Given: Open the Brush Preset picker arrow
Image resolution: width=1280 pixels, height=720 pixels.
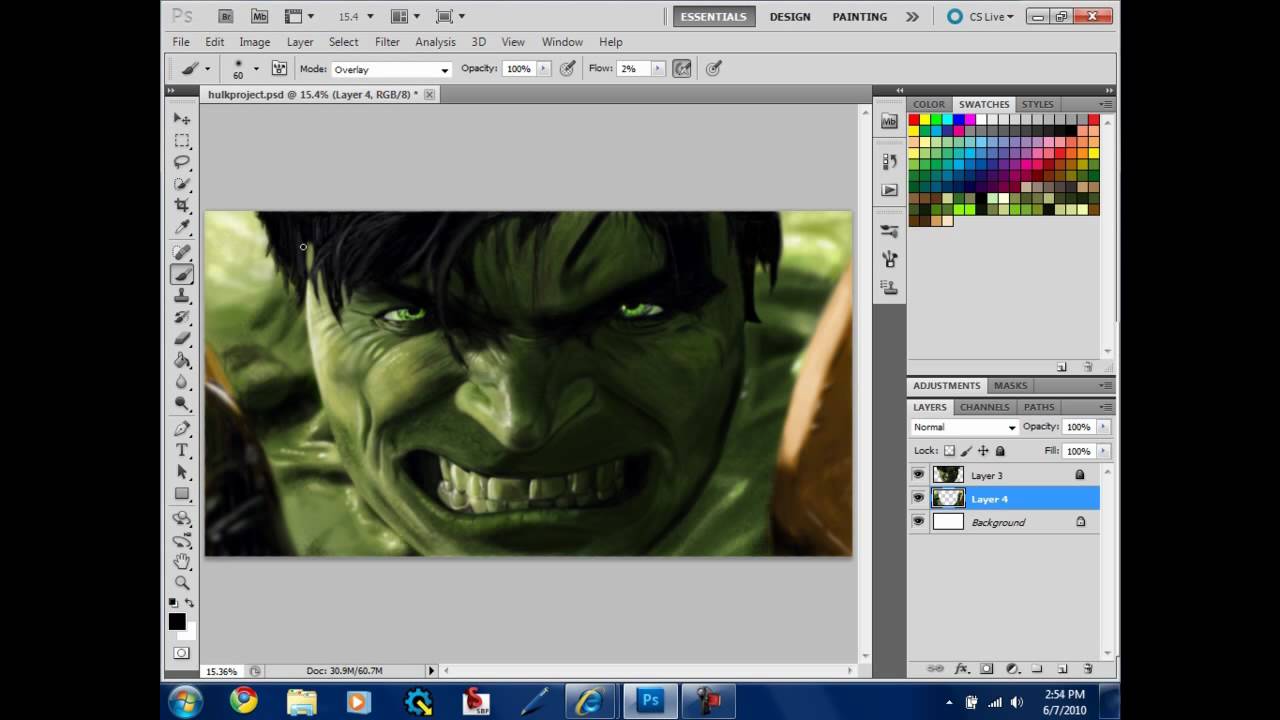Looking at the screenshot, I should click(256, 69).
